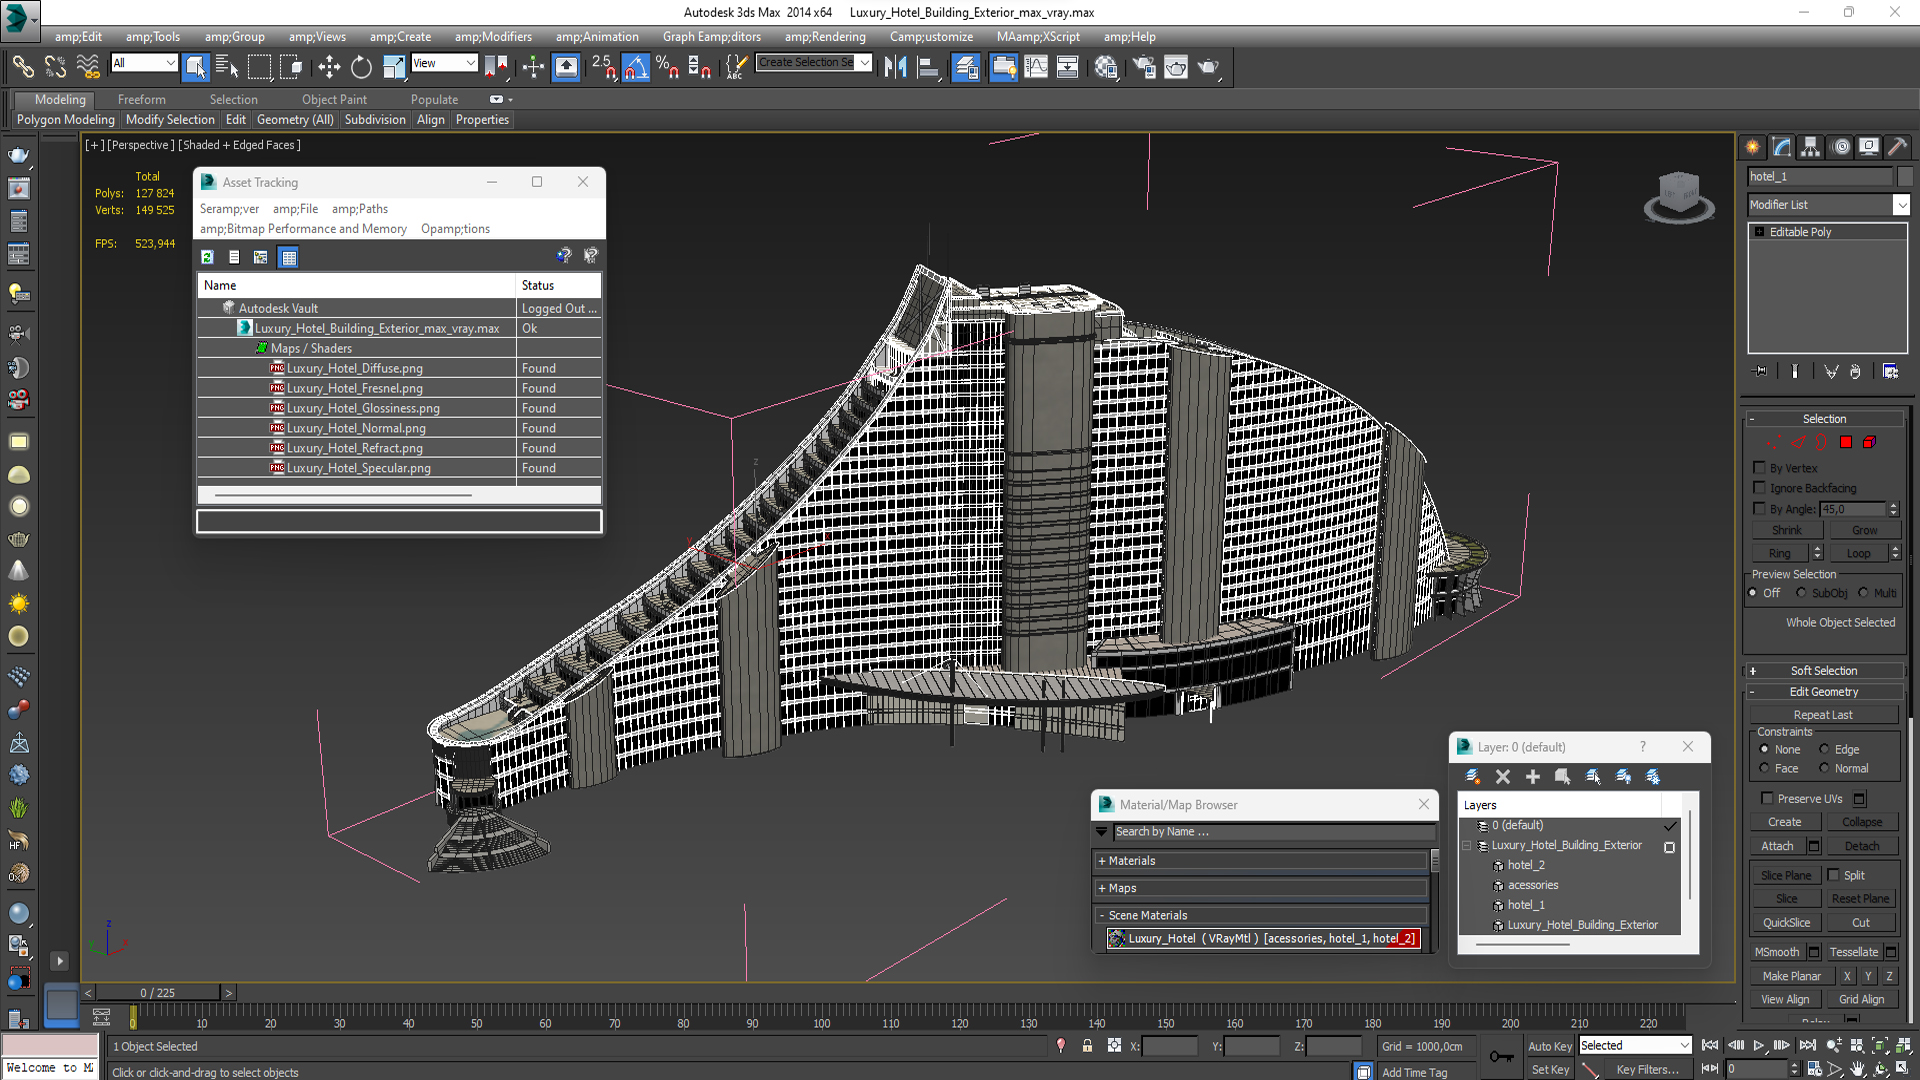This screenshot has width=1920, height=1080.
Task: Click Create New Layer icon in Layer dialog
Action: 1473,776
